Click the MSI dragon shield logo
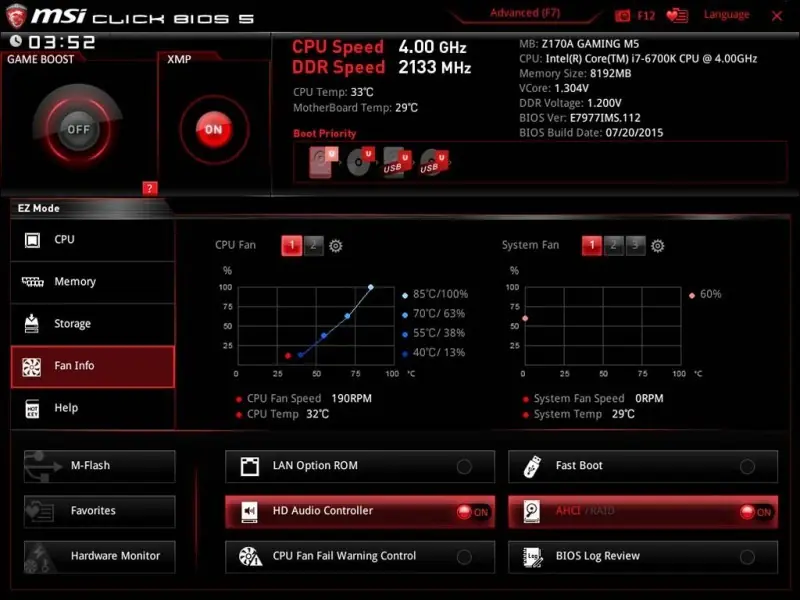The image size is (800, 600). coord(15,17)
